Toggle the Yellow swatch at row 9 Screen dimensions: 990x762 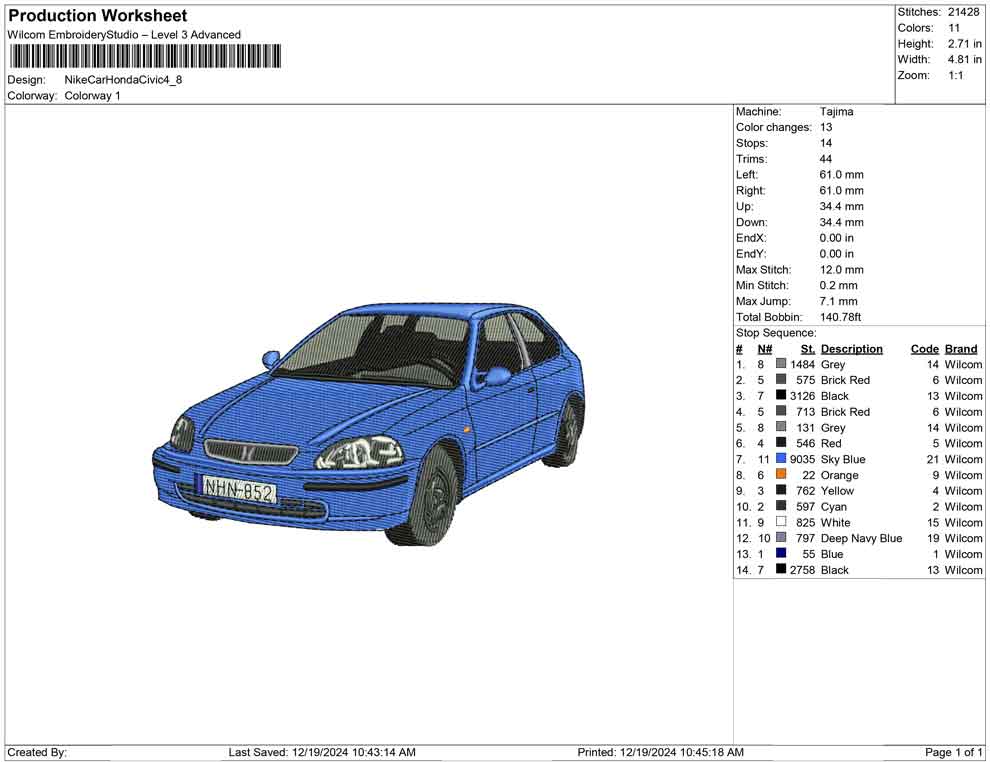778,490
